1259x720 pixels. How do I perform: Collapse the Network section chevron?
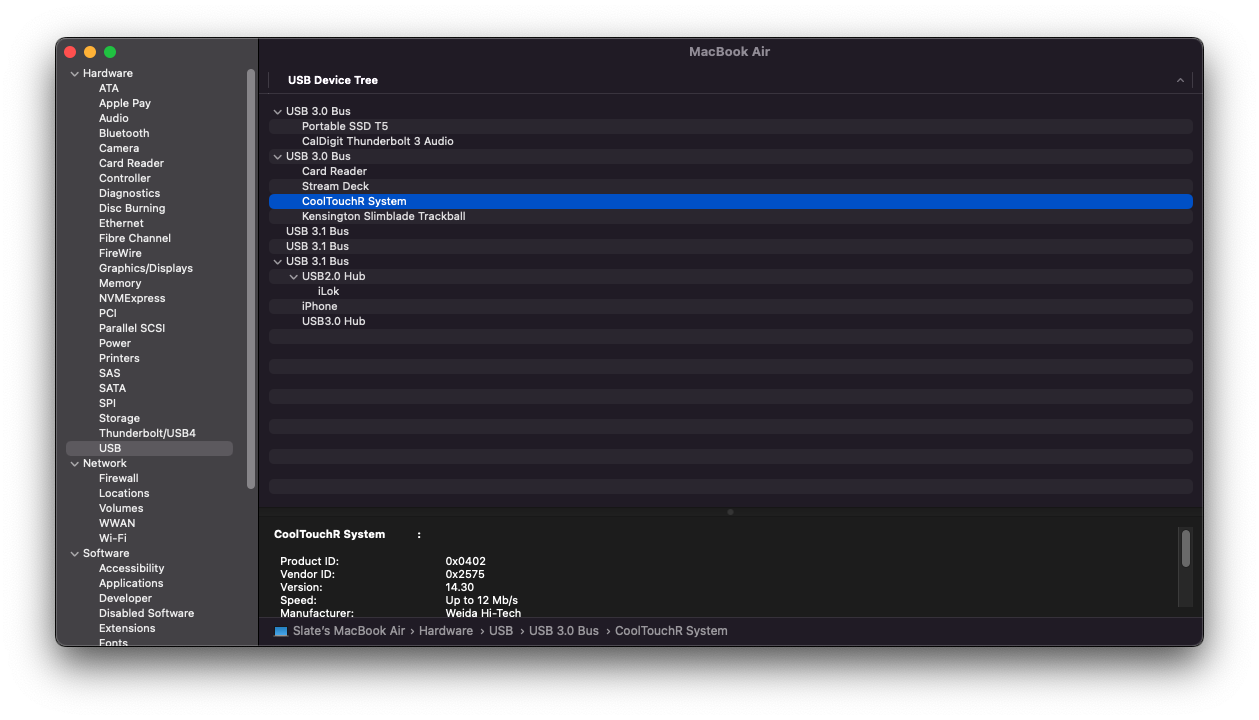coord(74,464)
